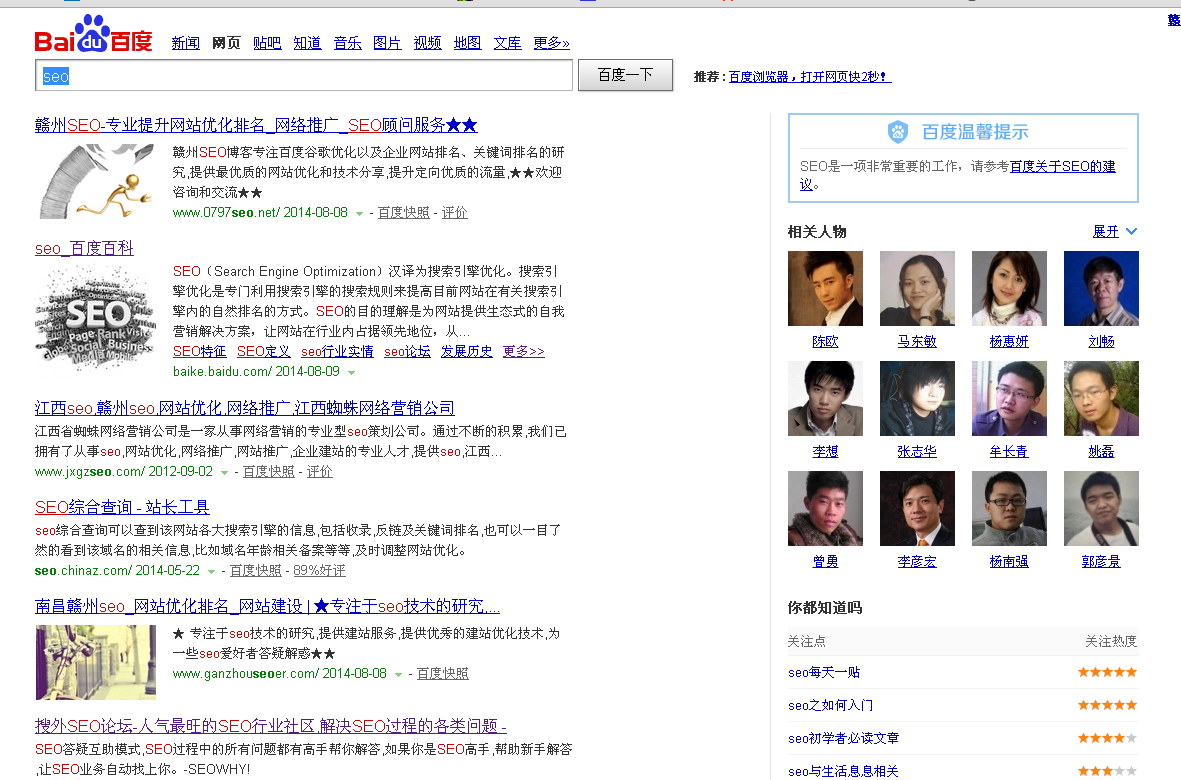Focus the search box containing seo
Screen dimensions: 1181x780
coord(304,75)
